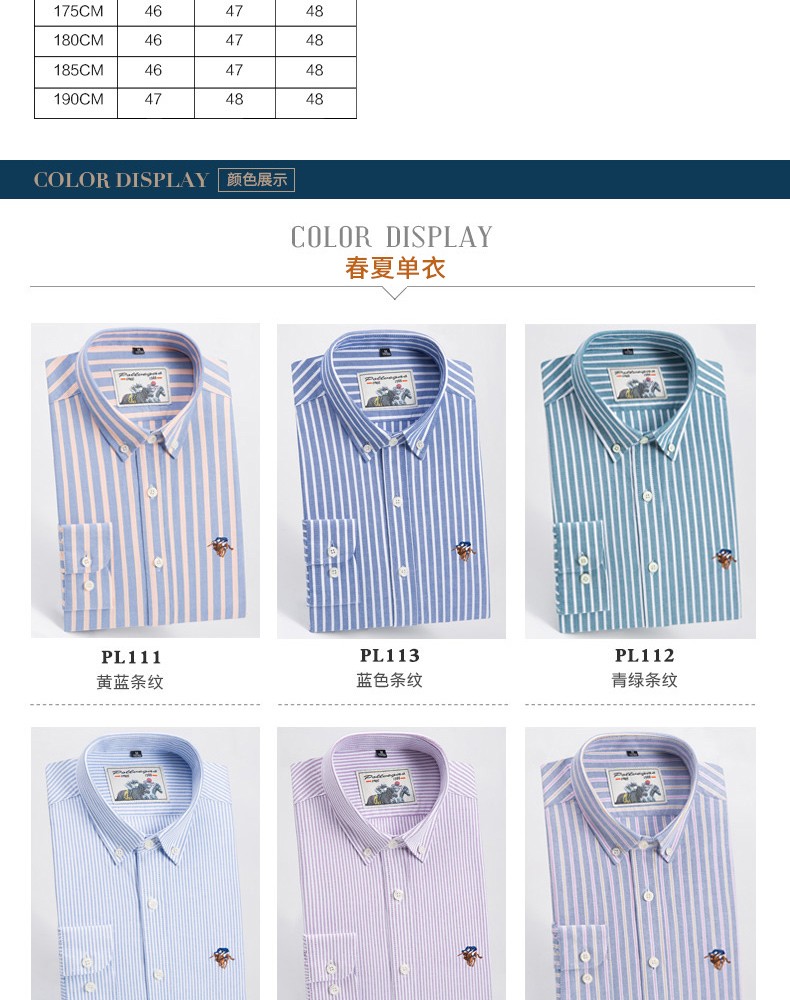Image resolution: width=790 pixels, height=1000 pixels.
Task: Click the horse-race label inside PL113 collar
Action: point(385,390)
